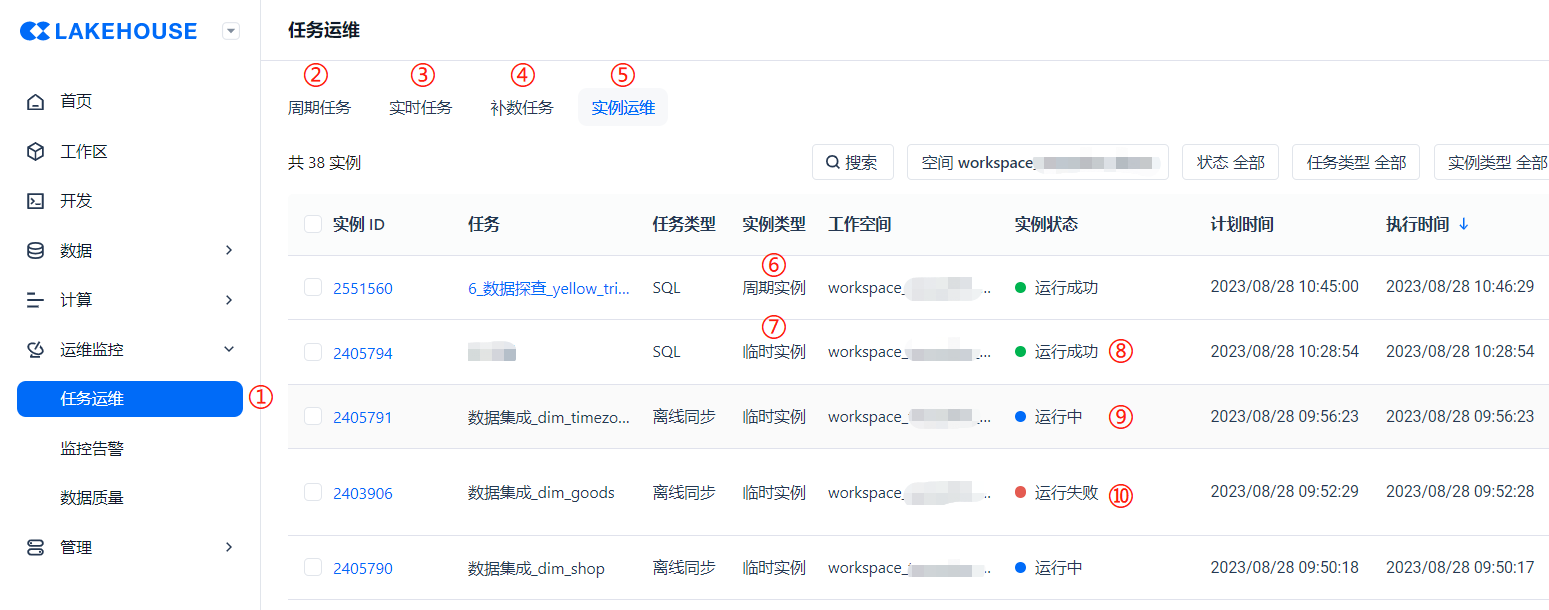
Task: Toggle the select-all checkbox in the table header
Action: pyautogui.click(x=313, y=225)
